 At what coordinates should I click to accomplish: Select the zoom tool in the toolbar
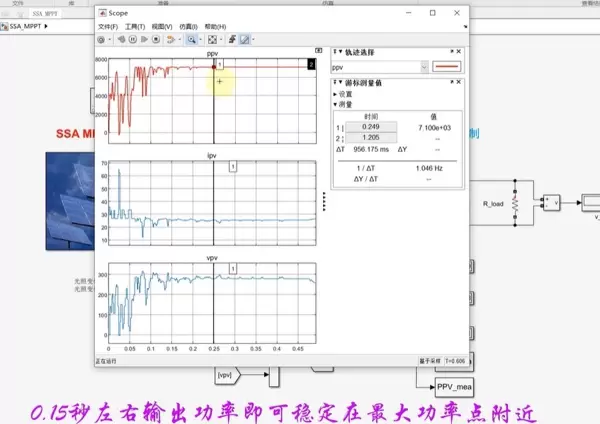[190, 39]
